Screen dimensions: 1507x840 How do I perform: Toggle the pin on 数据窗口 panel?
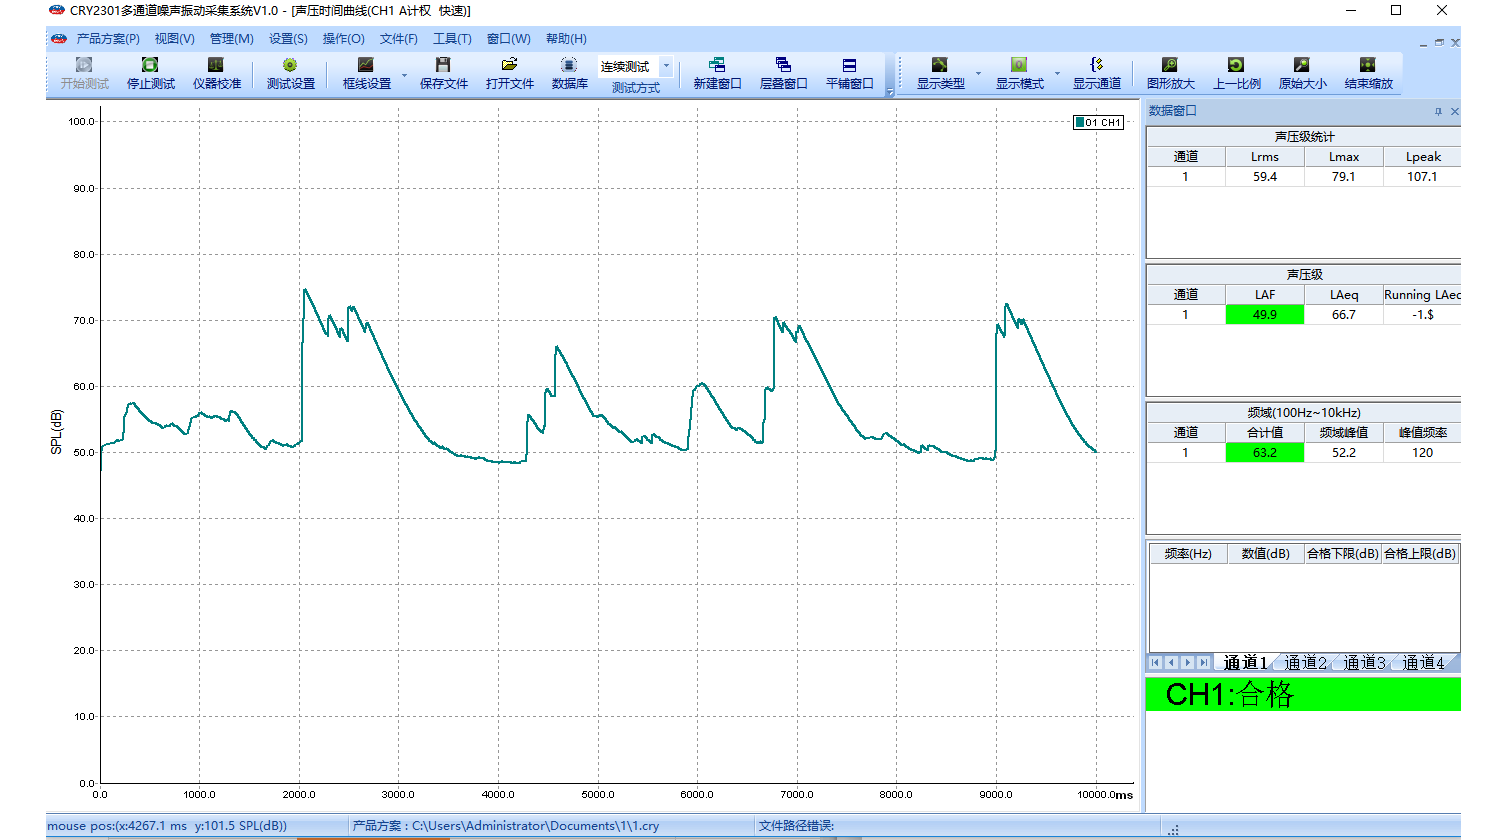1438,112
